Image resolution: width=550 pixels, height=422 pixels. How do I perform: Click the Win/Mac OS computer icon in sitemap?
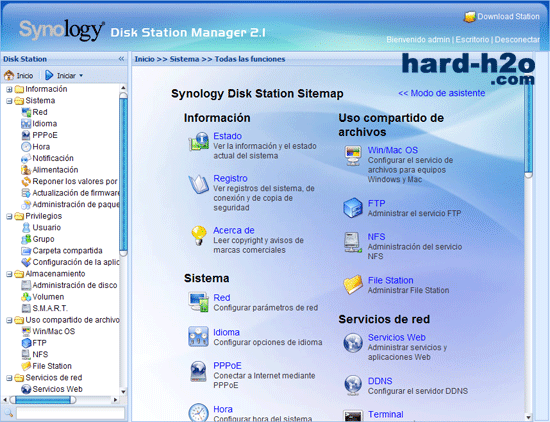[353, 155]
